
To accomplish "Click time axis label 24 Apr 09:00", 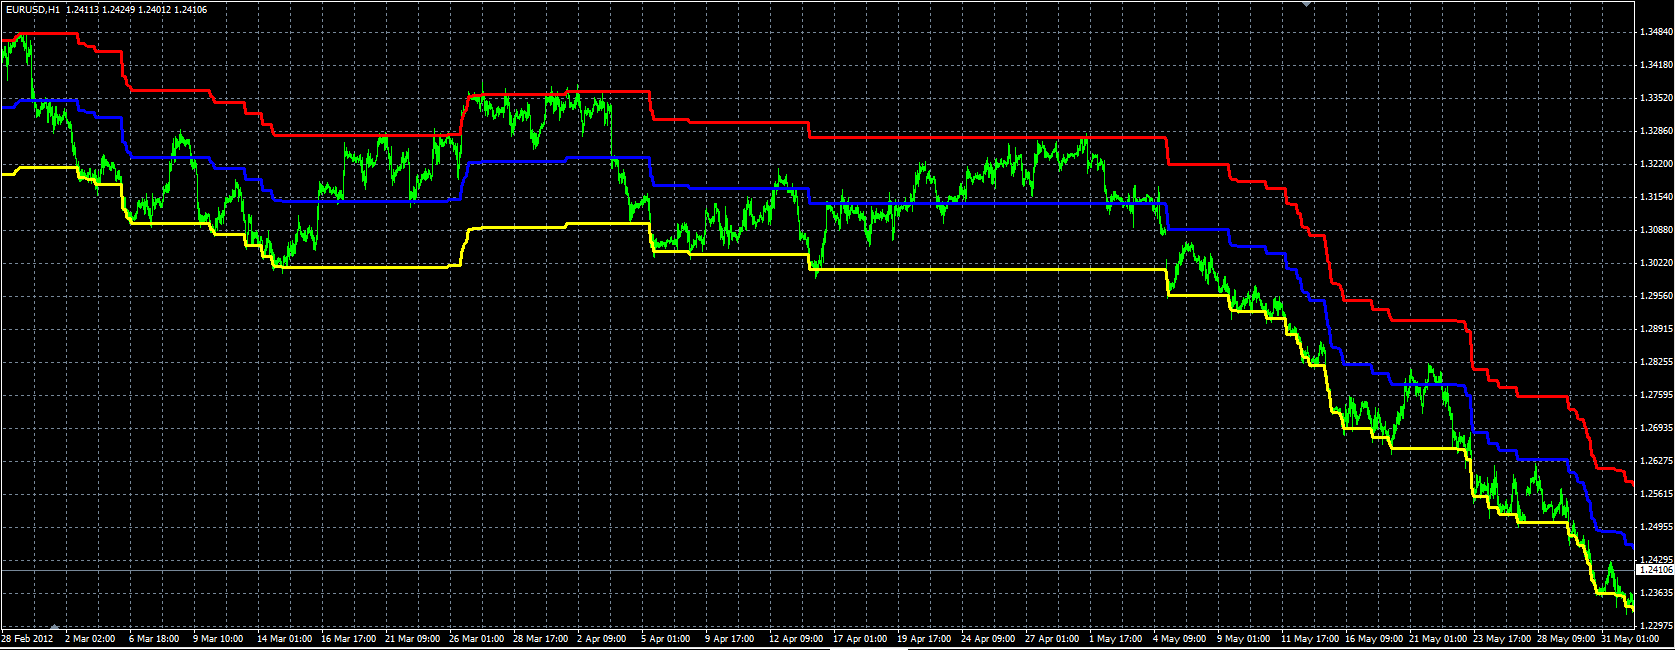I will (988, 639).
